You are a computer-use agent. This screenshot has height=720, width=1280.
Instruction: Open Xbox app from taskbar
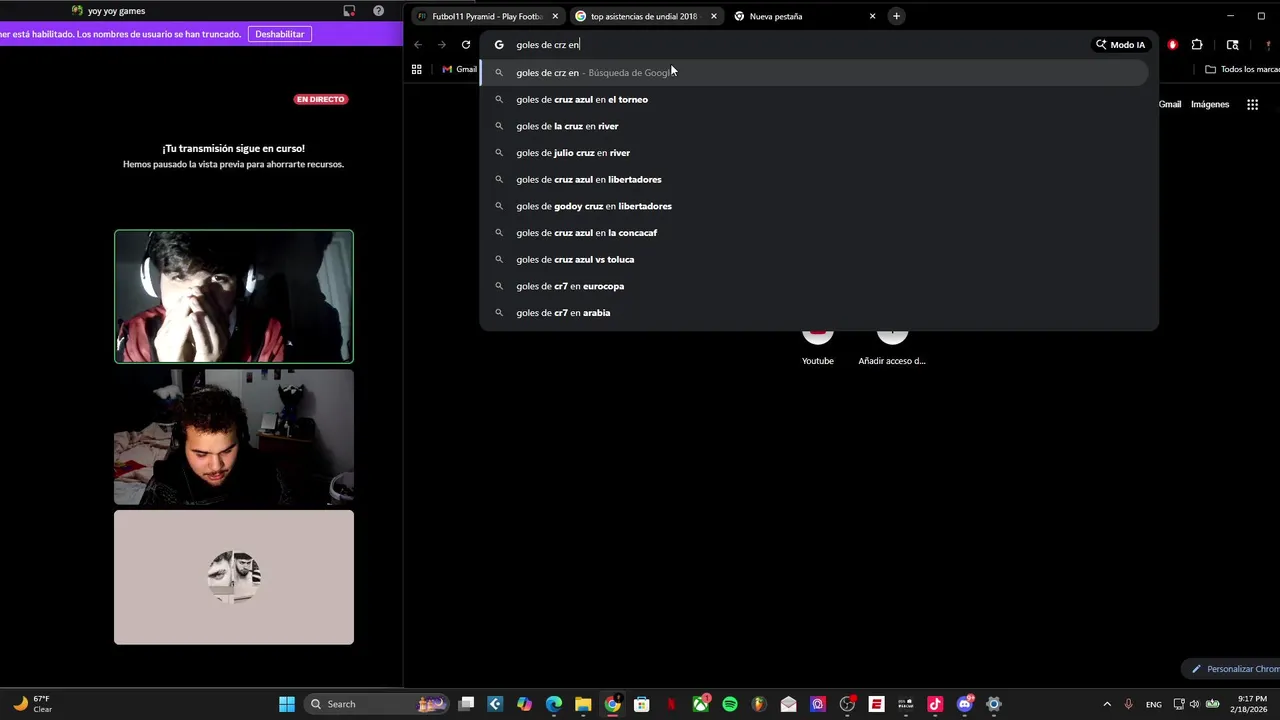(701, 704)
